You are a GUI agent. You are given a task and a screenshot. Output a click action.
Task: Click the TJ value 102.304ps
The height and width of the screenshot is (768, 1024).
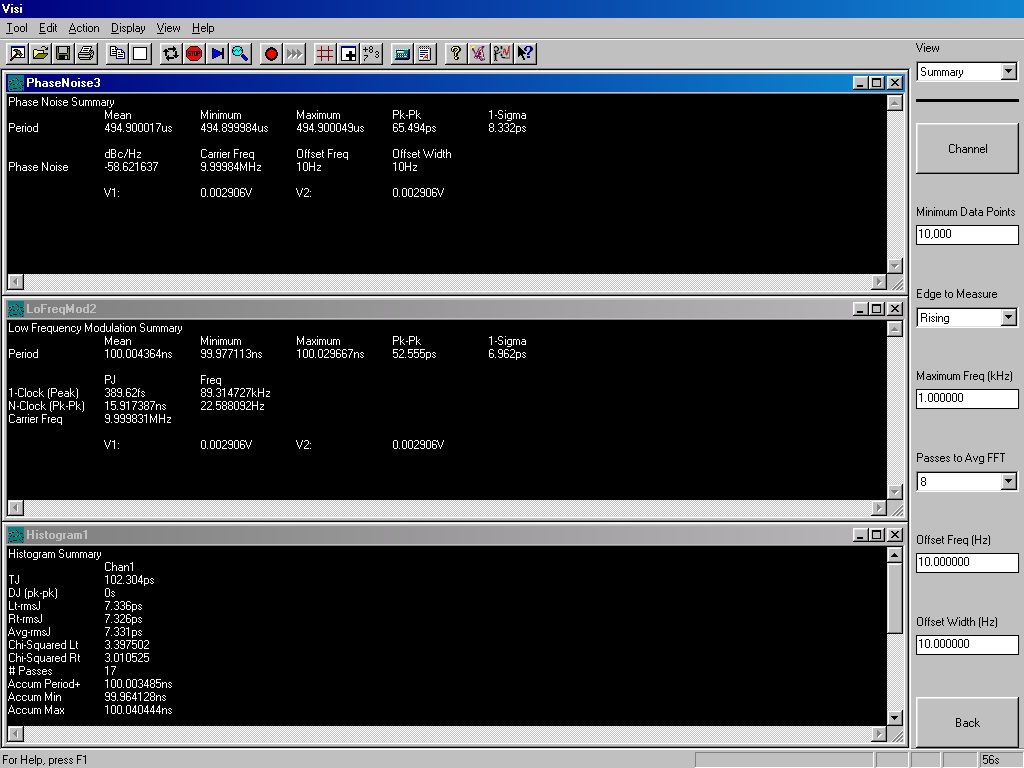129,579
